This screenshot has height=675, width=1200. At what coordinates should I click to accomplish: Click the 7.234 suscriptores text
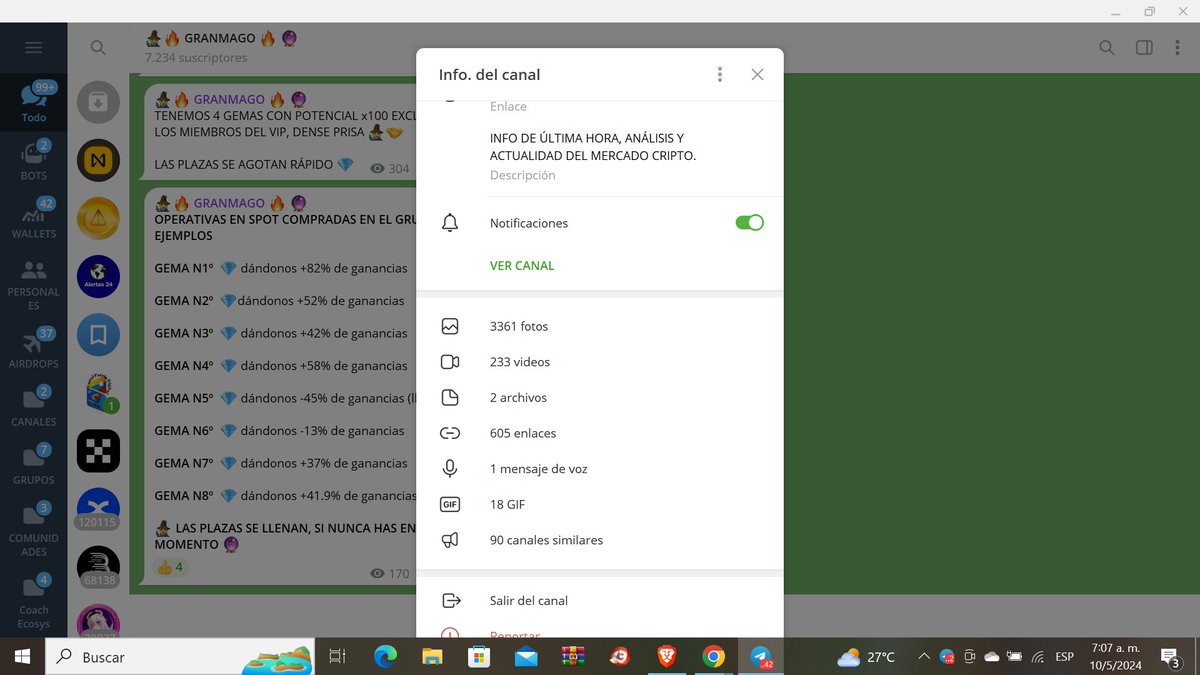pyautogui.click(x=196, y=58)
